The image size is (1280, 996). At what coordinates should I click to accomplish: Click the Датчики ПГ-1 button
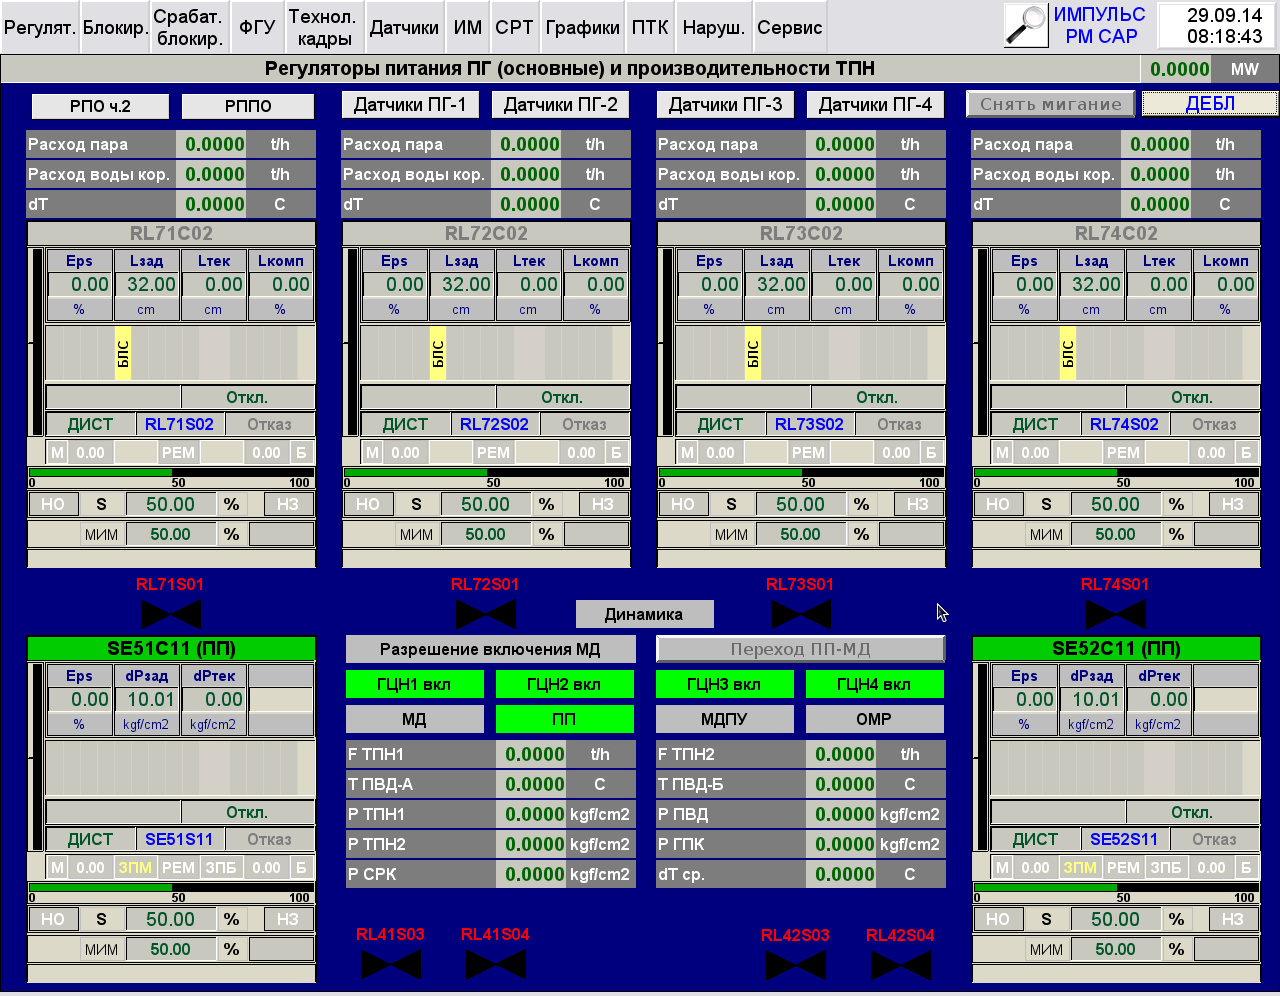[x=410, y=105]
